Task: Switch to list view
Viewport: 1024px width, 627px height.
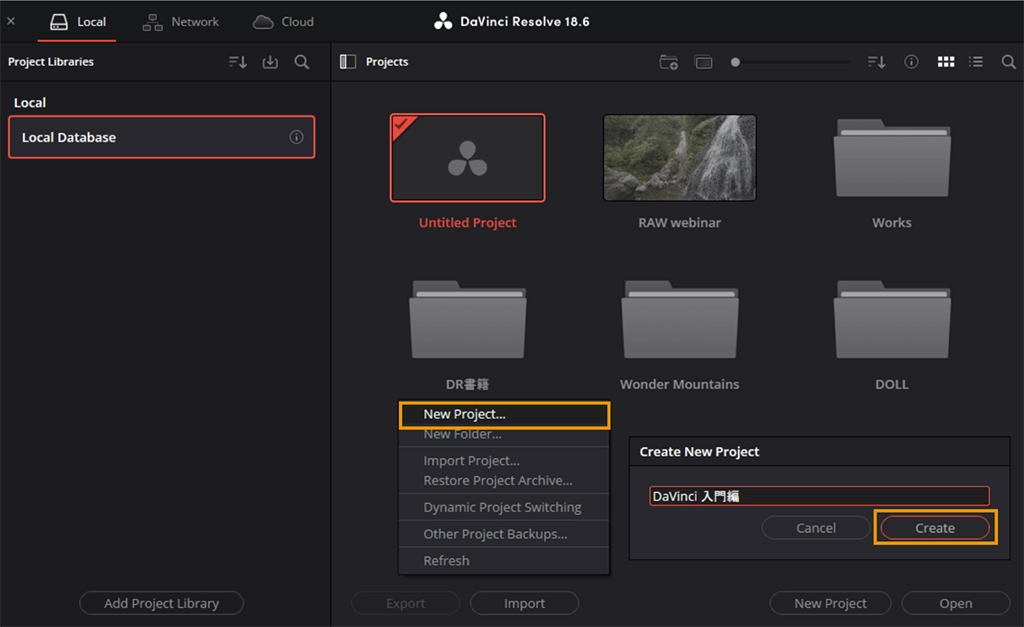Action: (x=976, y=61)
